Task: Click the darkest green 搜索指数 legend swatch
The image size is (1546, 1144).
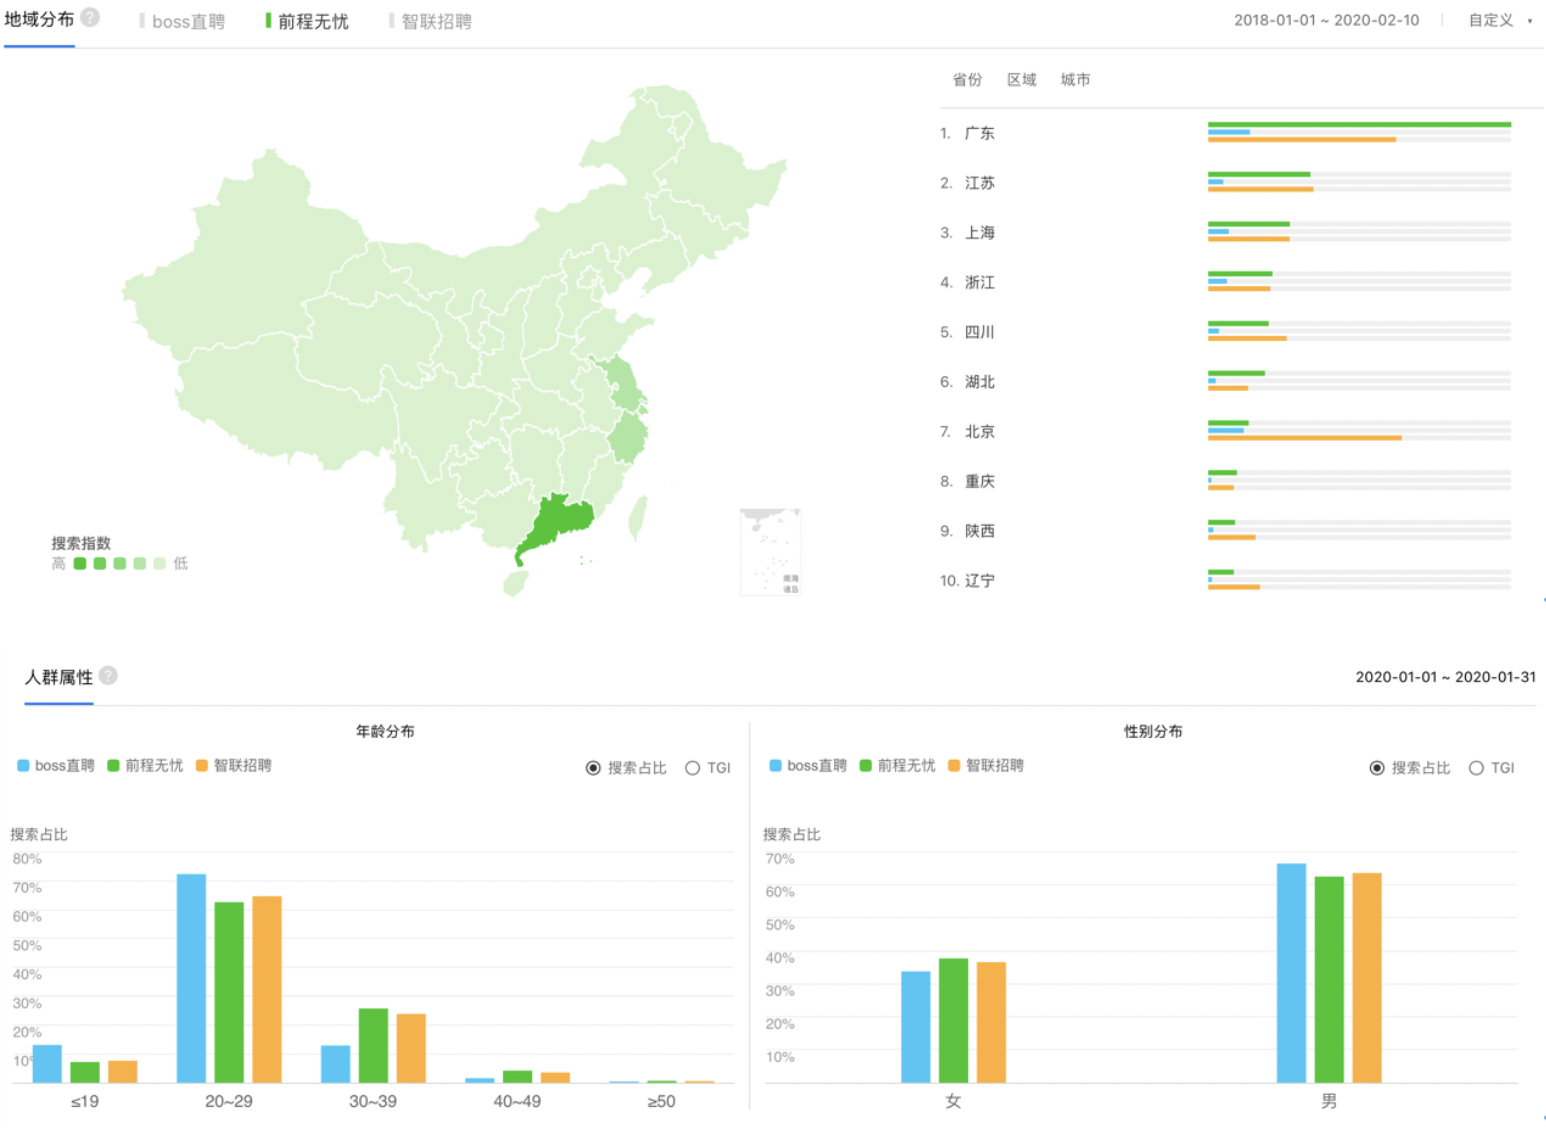Action: (80, 563)
